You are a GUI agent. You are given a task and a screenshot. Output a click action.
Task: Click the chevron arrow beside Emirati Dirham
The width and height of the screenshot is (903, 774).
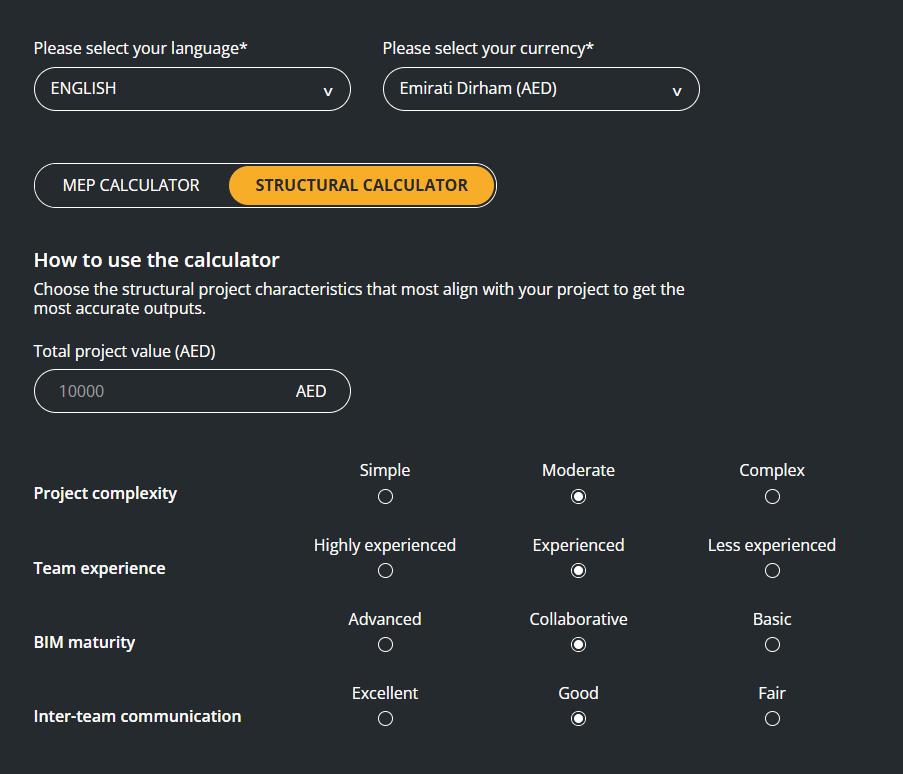click(676, 91)
